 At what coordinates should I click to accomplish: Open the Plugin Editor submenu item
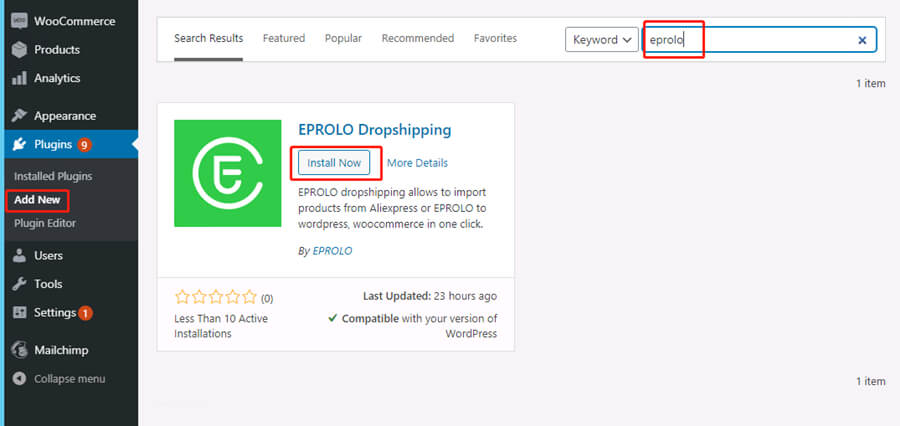pos(45,223)
